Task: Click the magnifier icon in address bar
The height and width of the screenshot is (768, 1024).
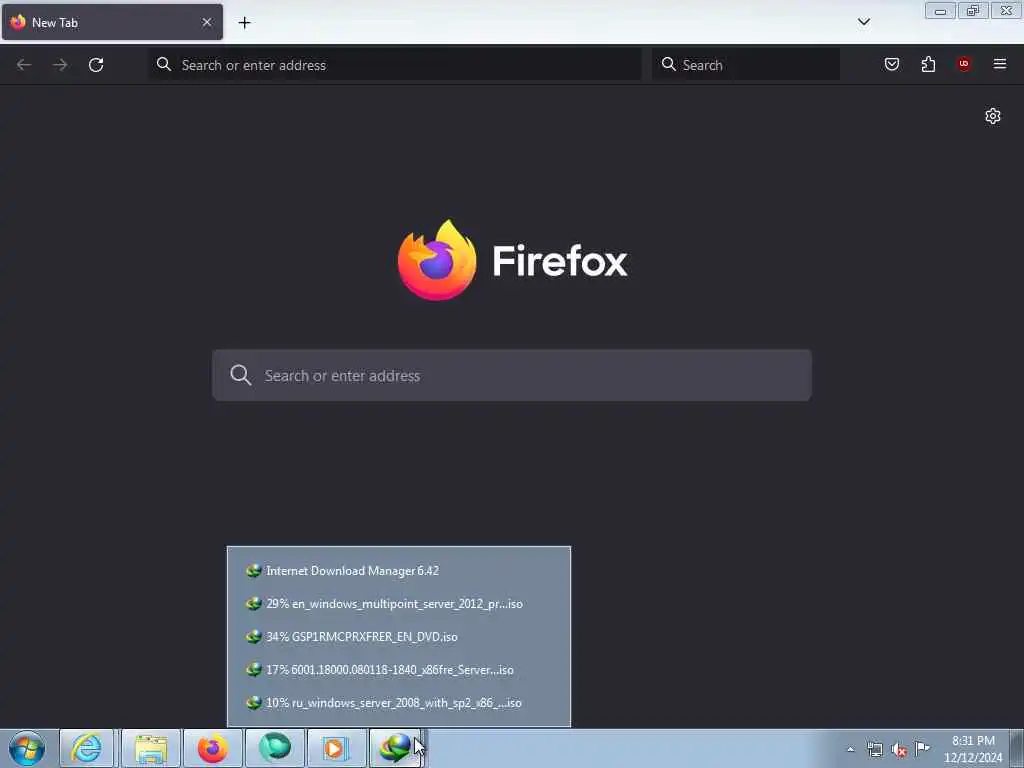Action: pos(164,64)
